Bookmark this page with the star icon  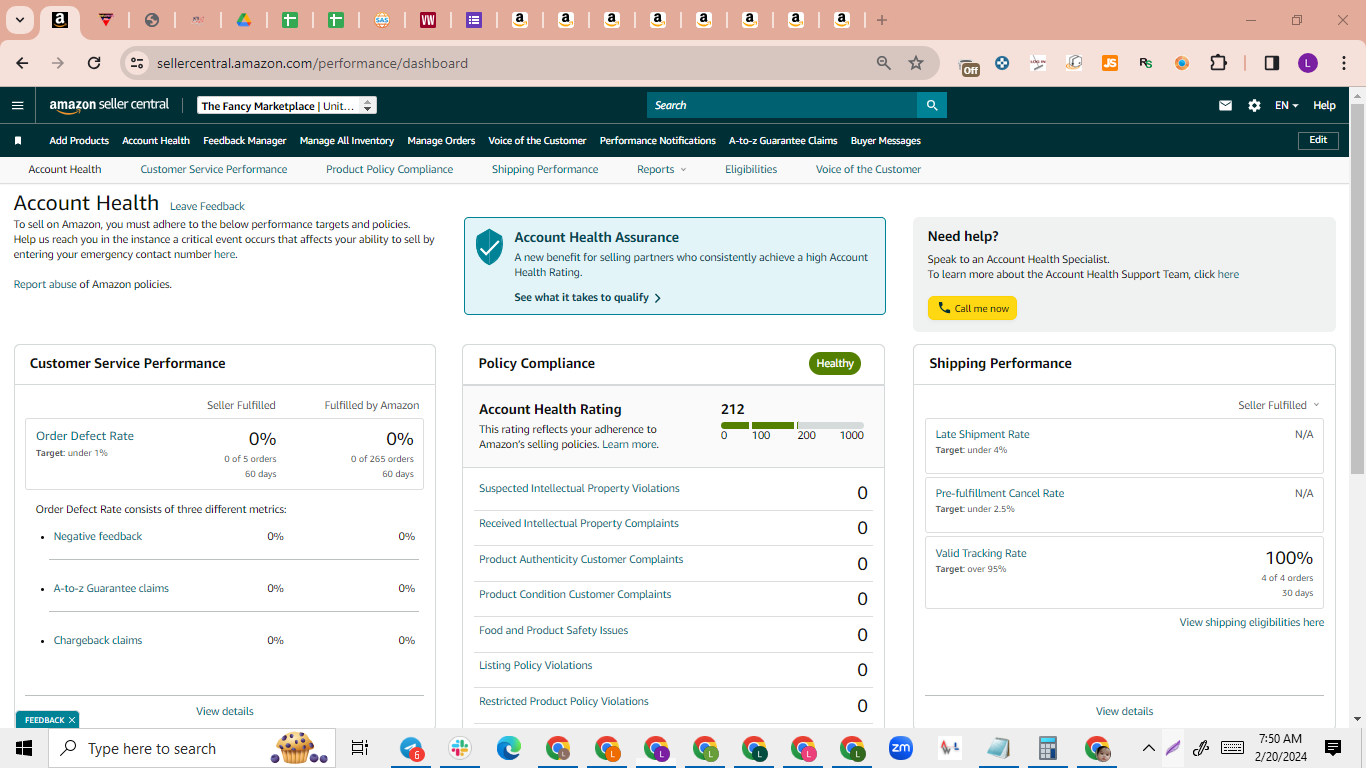(916, 63)
